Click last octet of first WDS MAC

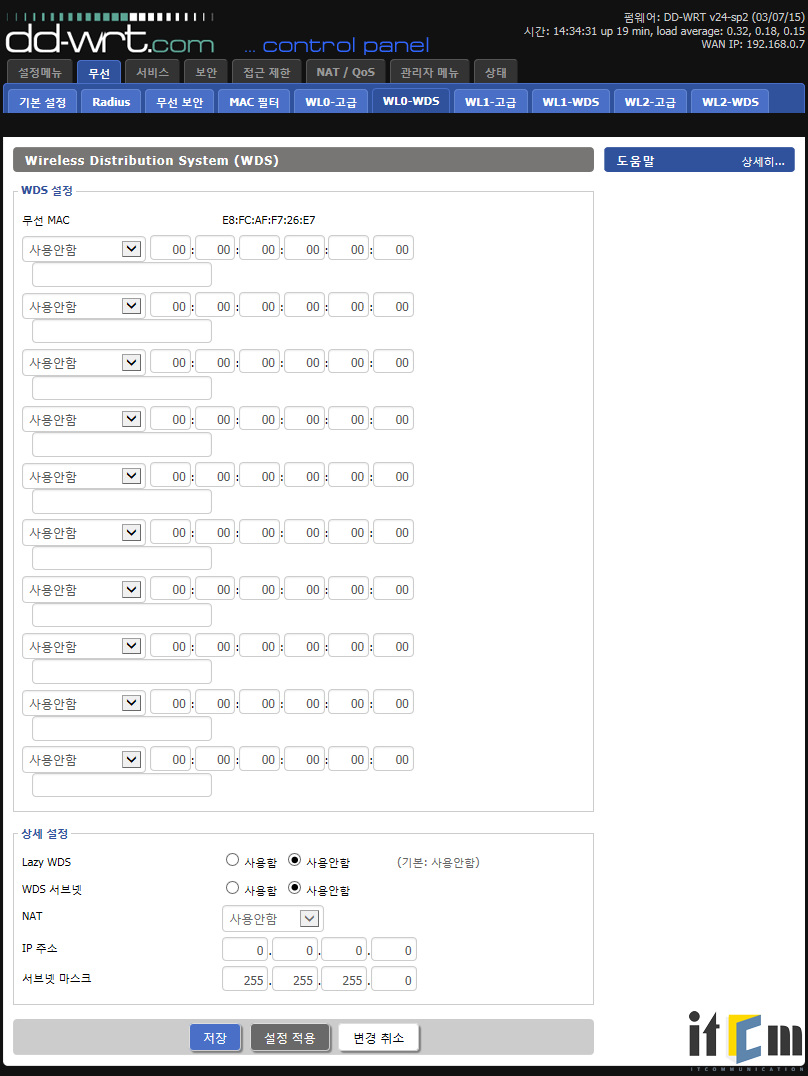[x=393, y=249]
